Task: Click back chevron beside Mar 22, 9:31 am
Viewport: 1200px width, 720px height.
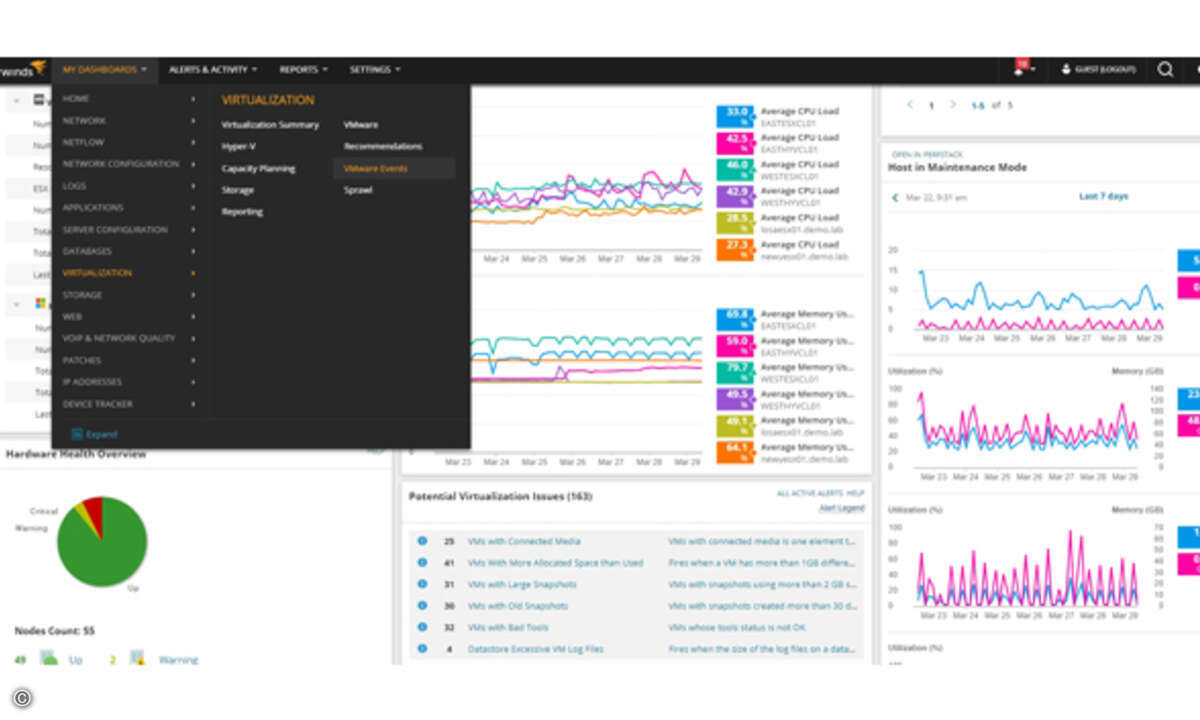Action: [895, 197]
